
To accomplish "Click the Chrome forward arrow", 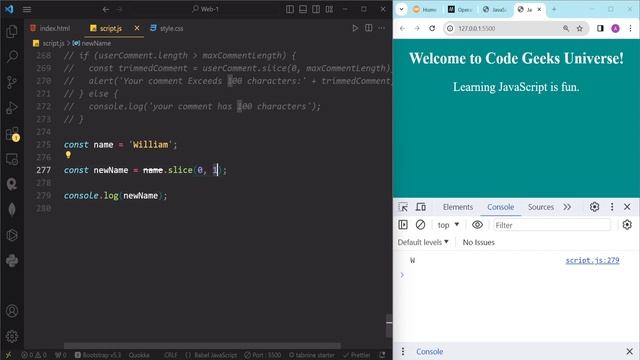I will [417, 28].
